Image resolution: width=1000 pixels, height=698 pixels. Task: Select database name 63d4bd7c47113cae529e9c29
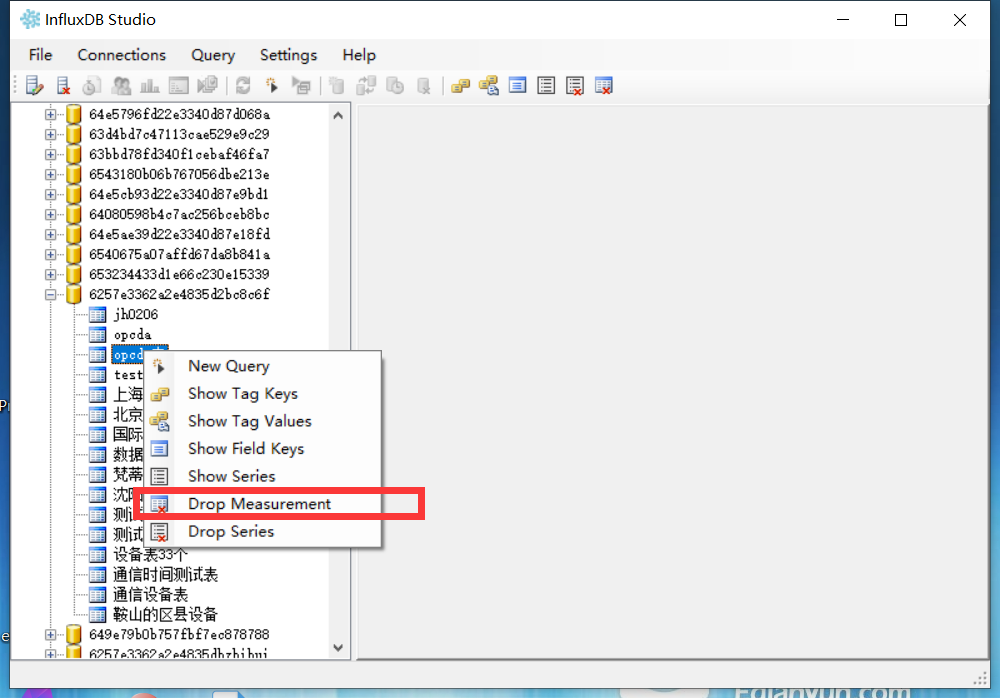[x=179, y=134]
